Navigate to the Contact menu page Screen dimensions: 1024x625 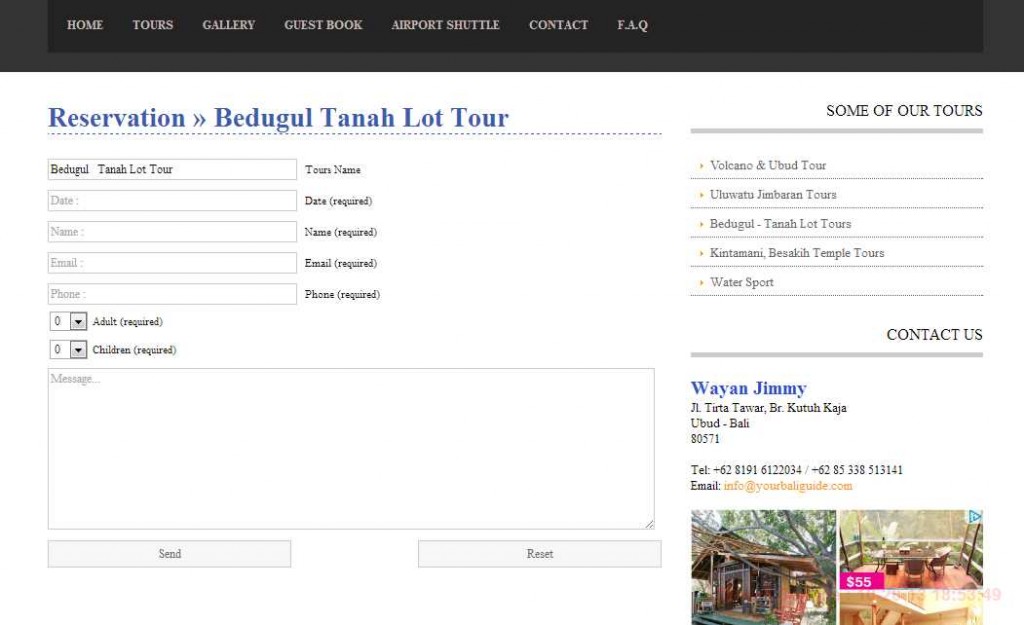[x=558, y=25]
